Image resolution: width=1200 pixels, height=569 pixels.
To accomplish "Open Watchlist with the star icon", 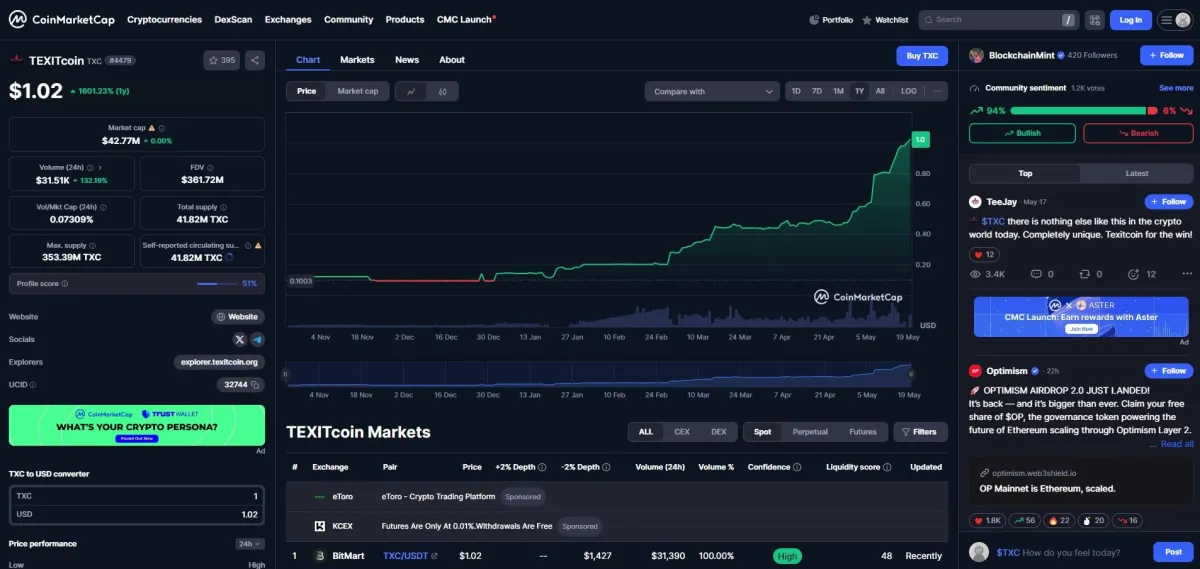I will tap(886, 19).
